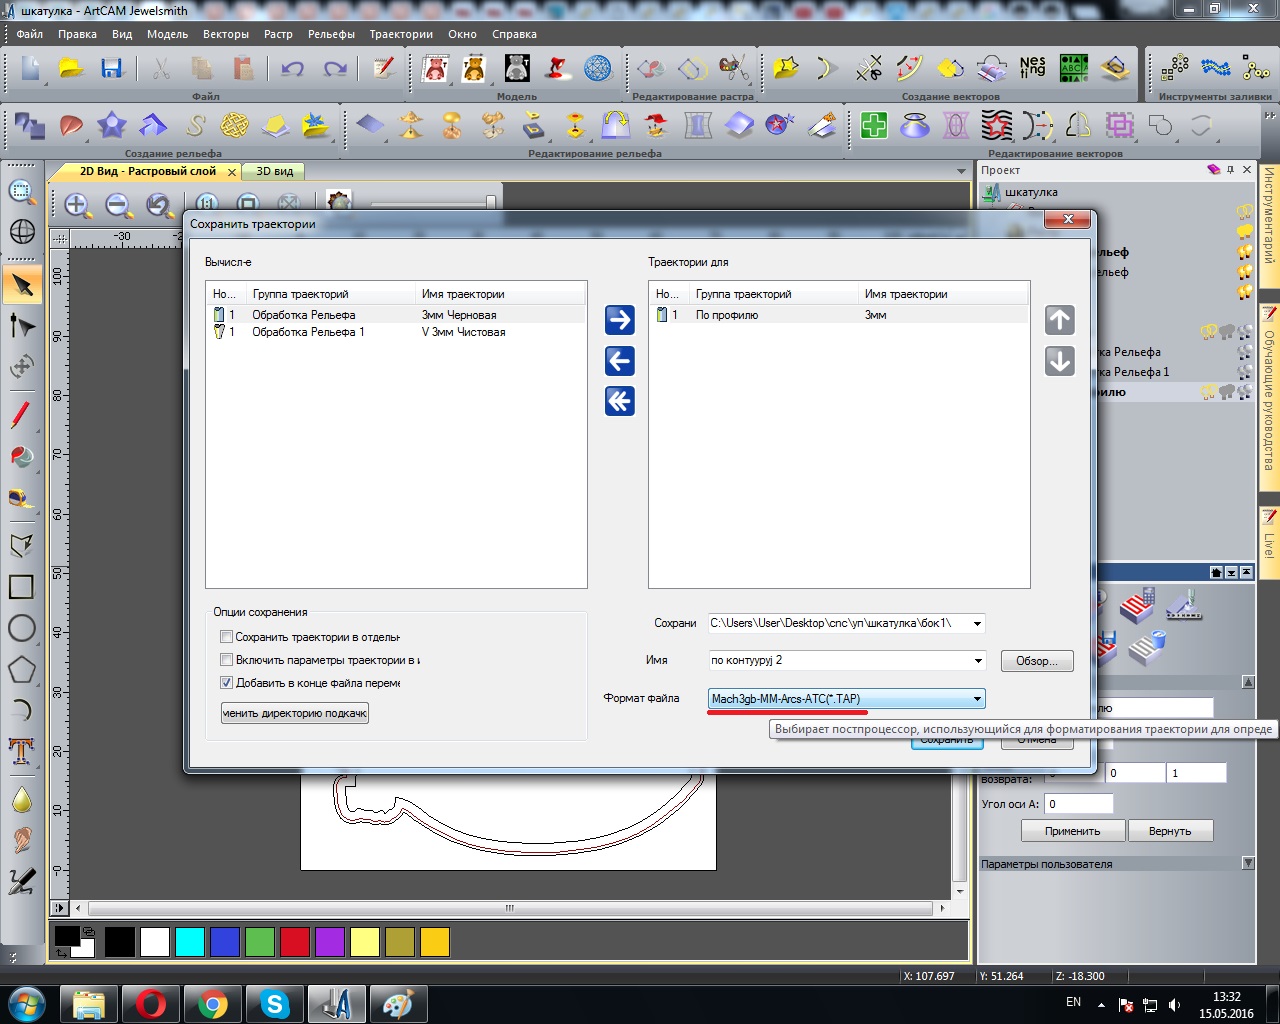This screenshot has width=1280, height=1024.
Task: Select the blue star relief icon
Action: 111,125
